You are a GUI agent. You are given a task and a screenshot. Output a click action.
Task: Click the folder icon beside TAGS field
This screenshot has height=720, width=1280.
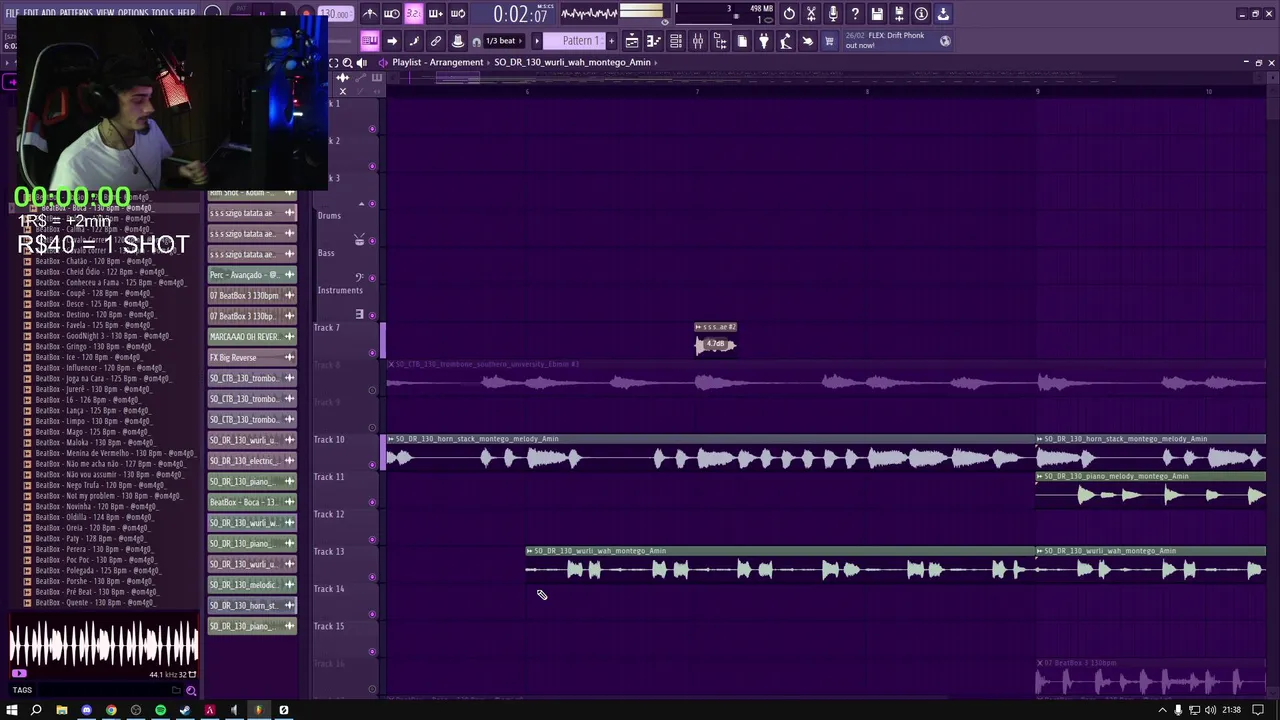(177, 690)
